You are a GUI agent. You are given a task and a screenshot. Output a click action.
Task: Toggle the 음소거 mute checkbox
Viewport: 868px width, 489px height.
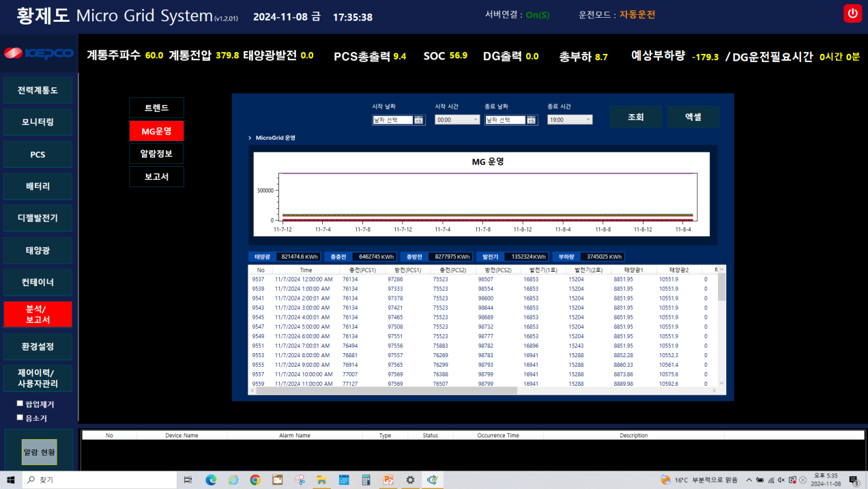point(20,418)
